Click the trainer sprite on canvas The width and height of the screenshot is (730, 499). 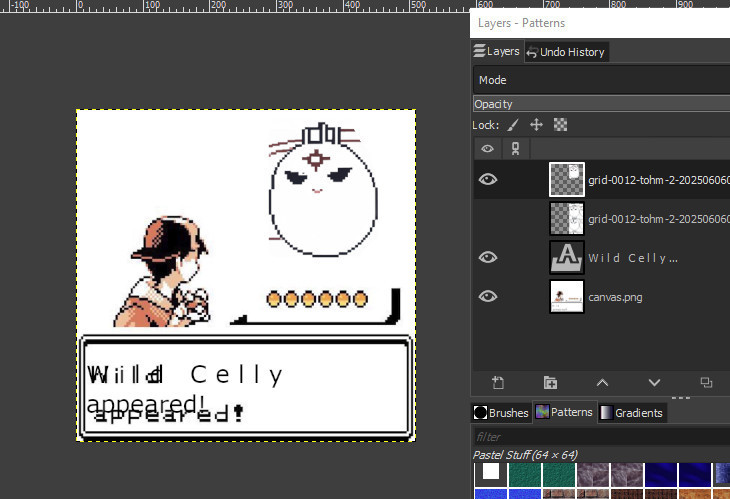[x=163, y=272]
